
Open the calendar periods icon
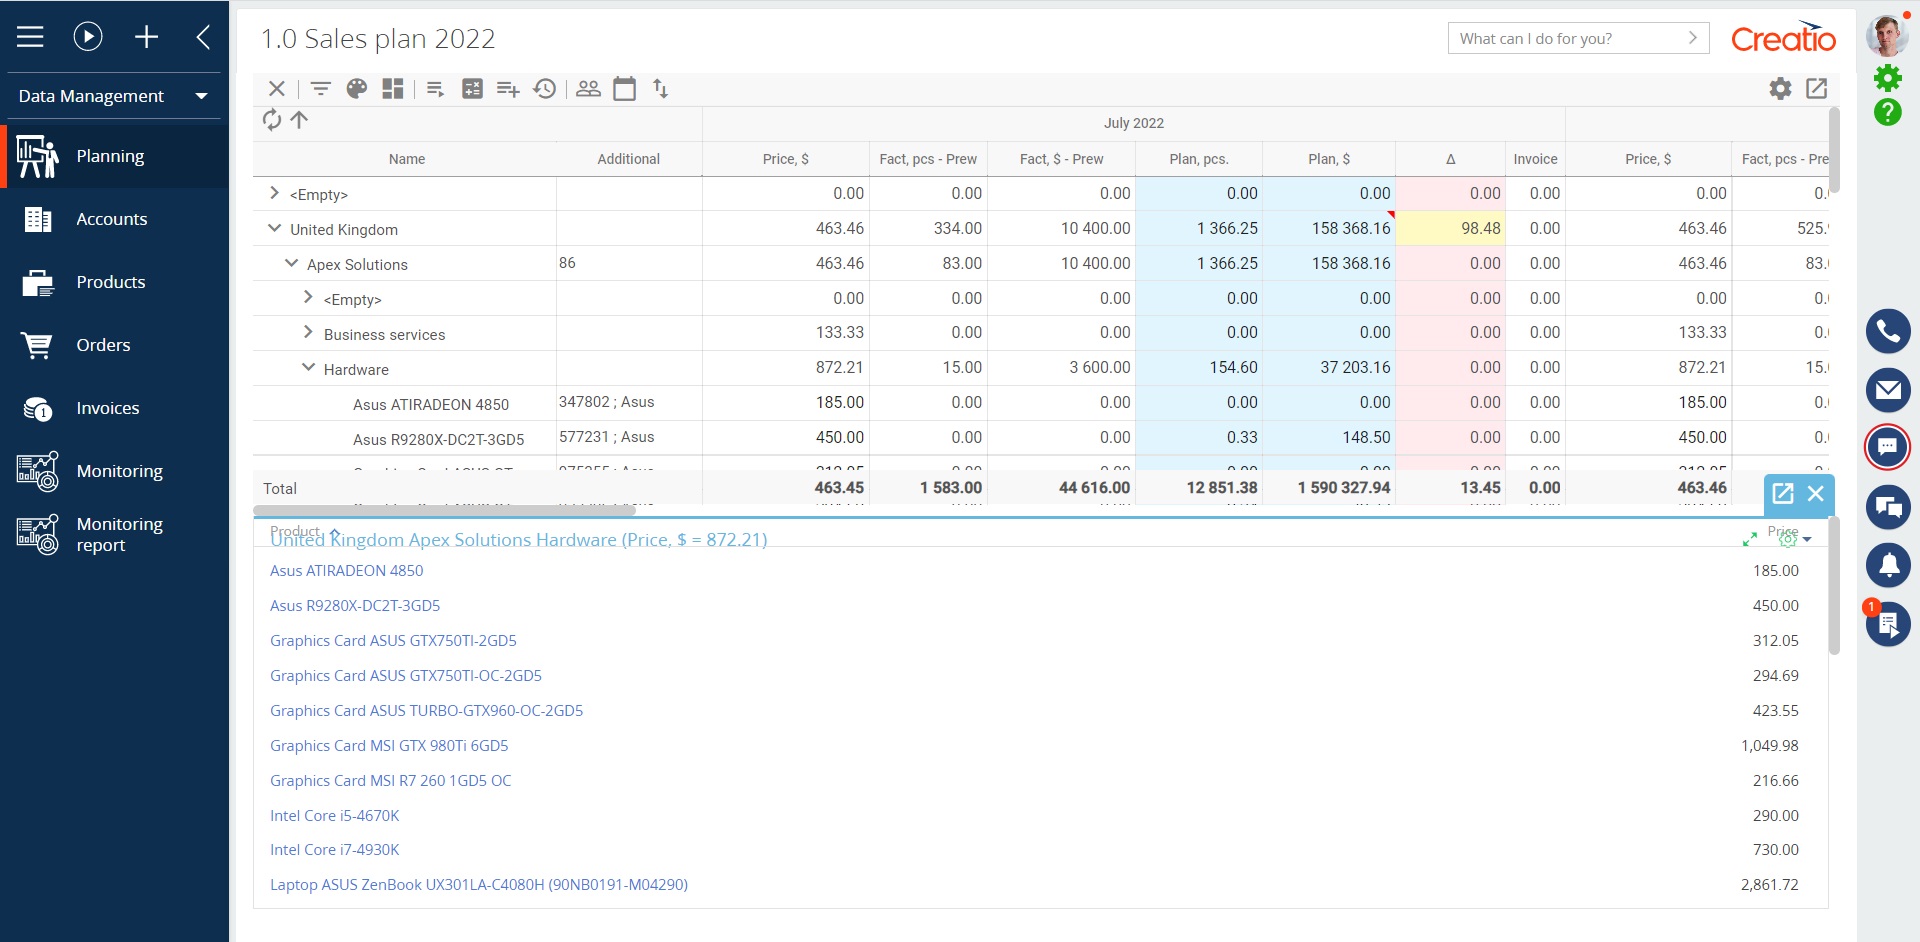pos(625,88)
